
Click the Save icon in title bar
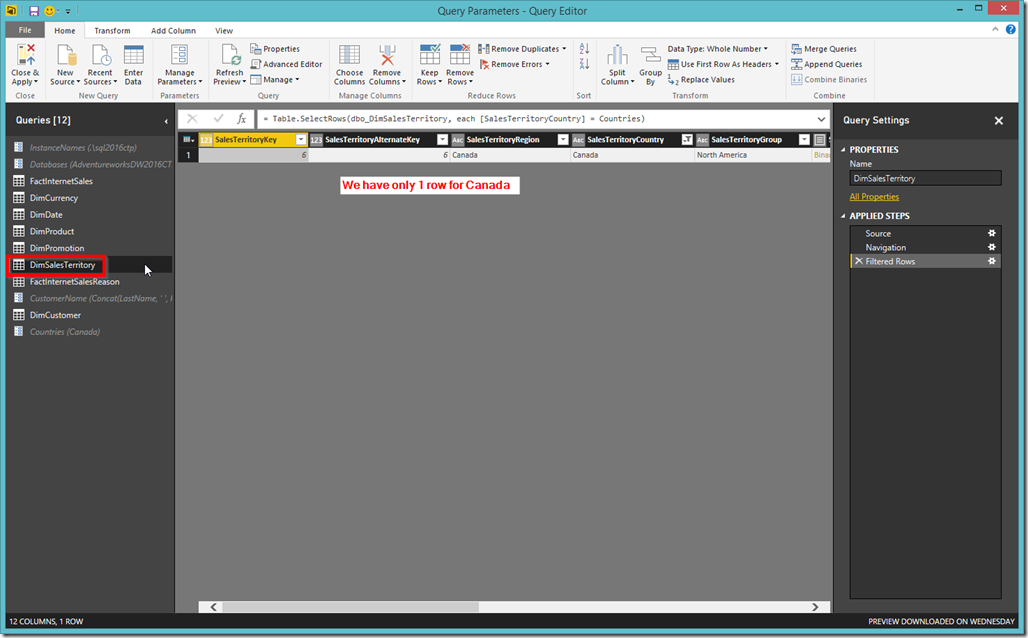(34, 11)
